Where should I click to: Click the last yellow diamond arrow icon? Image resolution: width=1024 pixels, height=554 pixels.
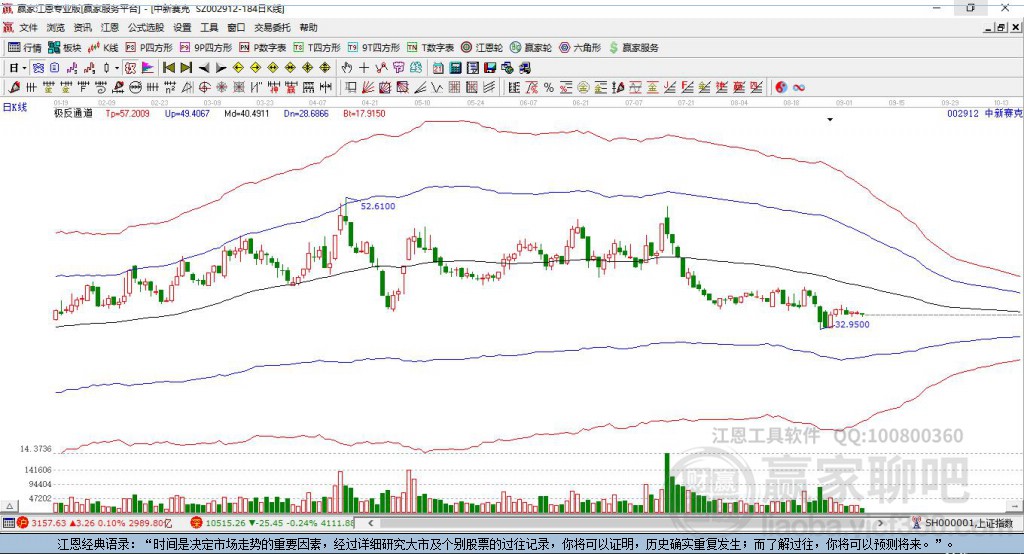(x=325, y=68)
